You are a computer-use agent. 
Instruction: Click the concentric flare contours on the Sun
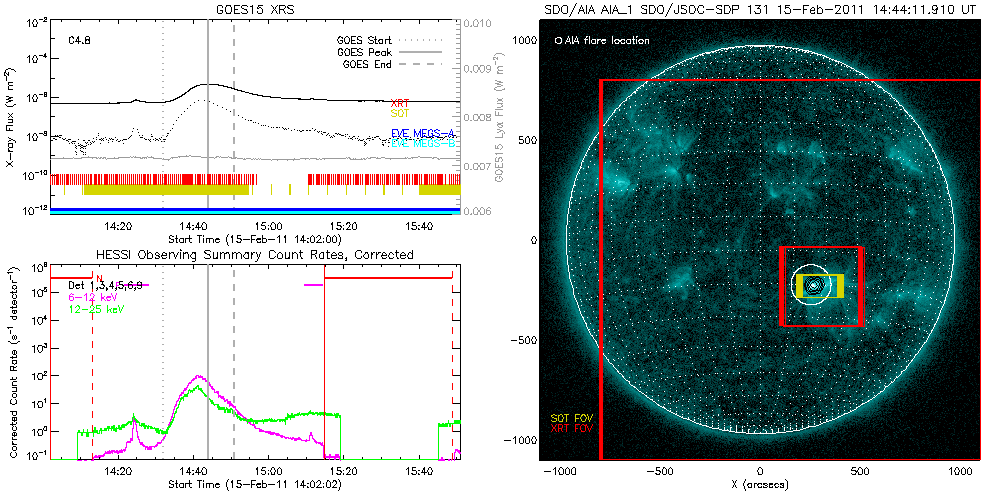click(815, 285)
